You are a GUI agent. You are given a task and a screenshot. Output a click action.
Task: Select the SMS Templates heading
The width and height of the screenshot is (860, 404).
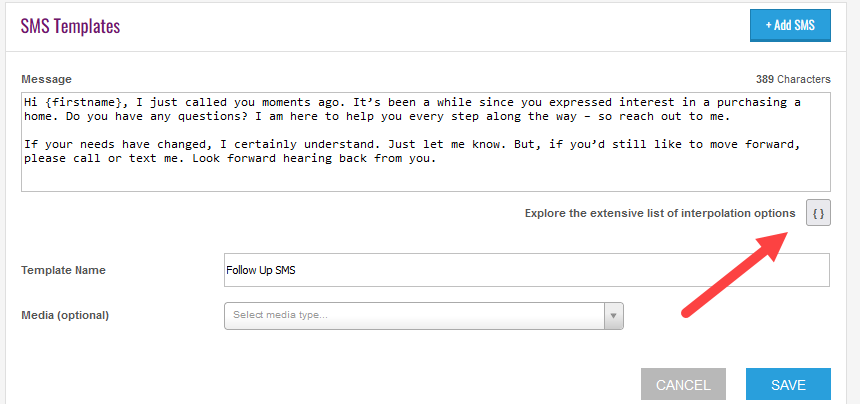pos(70,26)
